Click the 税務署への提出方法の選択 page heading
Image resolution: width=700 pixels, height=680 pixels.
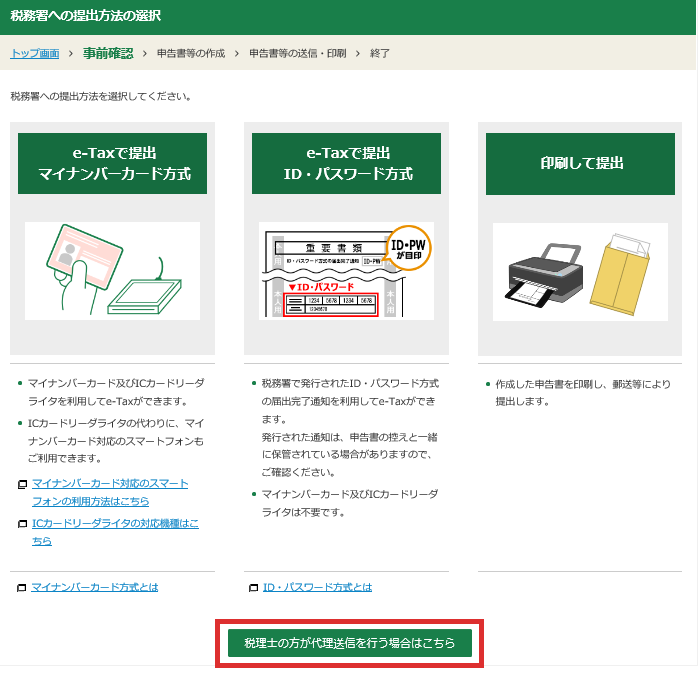coord(86,16)
